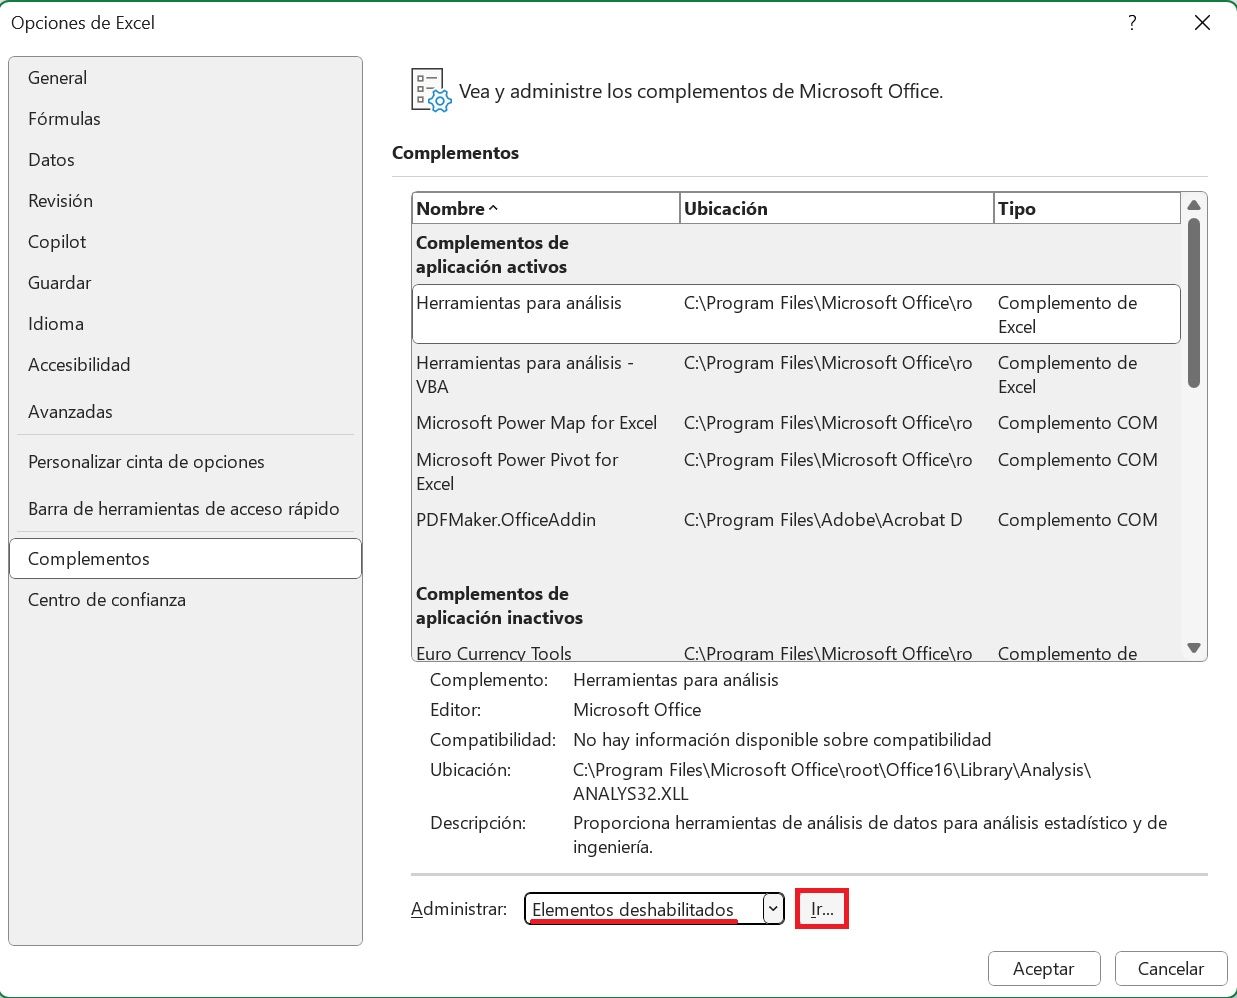The height and width of the screenshot is (998, 1237).
Task: Switch to the Centro de confianza category
Action: (x=107, y=600)
